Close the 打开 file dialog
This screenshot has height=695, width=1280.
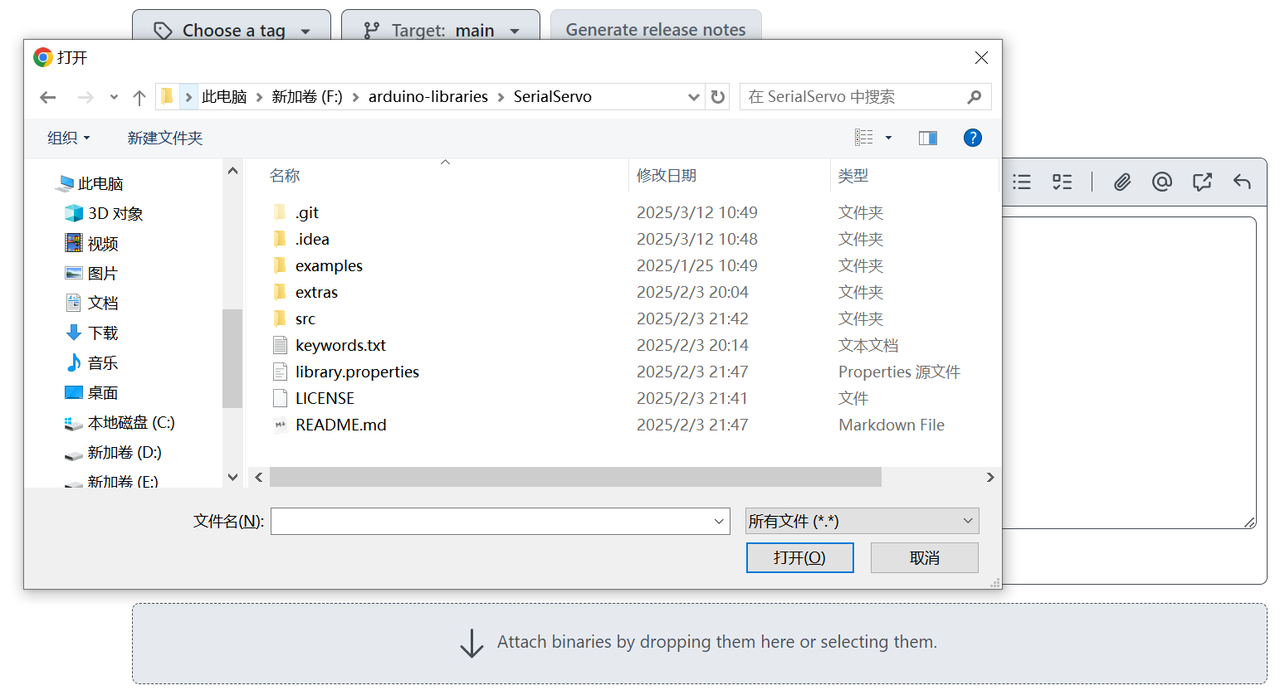981,58
